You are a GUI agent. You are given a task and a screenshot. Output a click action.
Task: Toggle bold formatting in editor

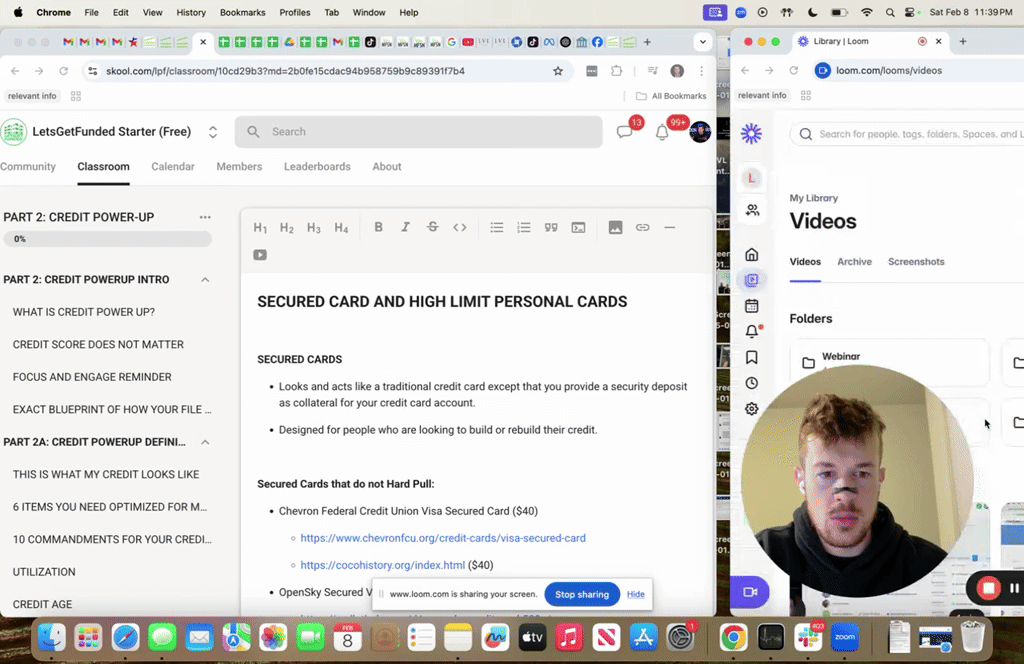click(378, 227)
